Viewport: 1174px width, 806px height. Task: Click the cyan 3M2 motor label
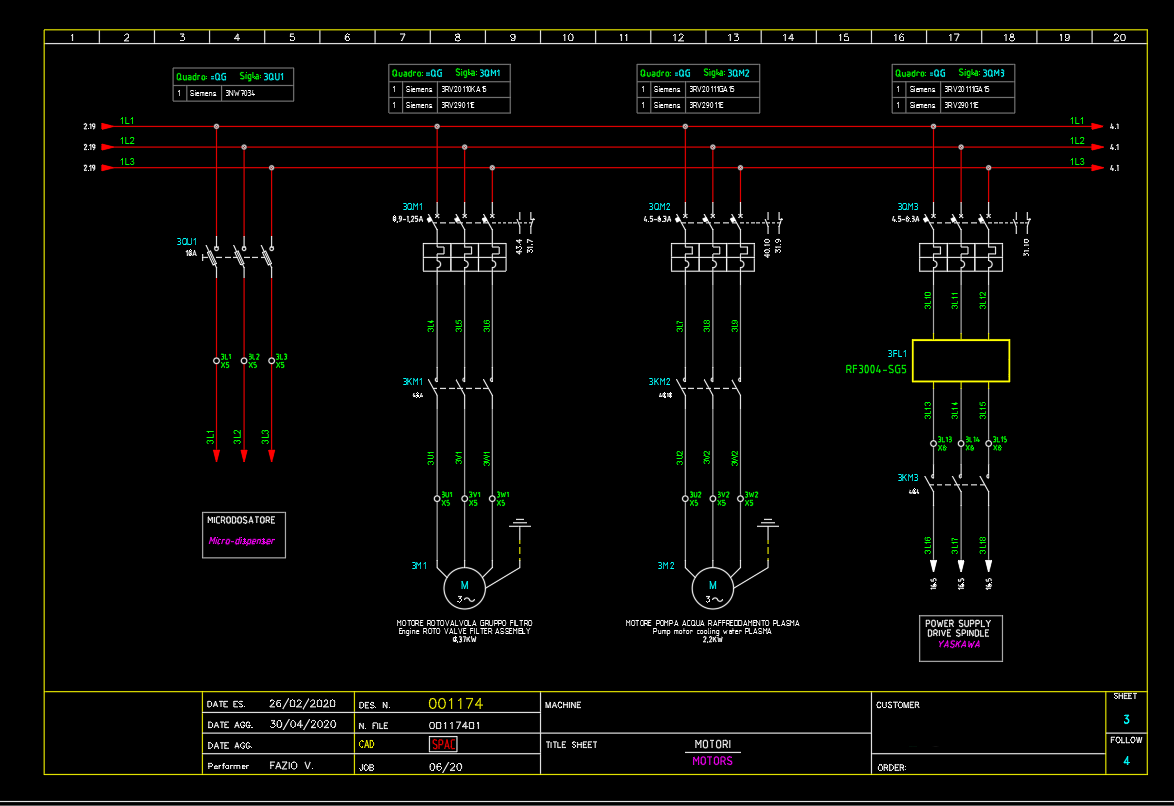[666, 566]
